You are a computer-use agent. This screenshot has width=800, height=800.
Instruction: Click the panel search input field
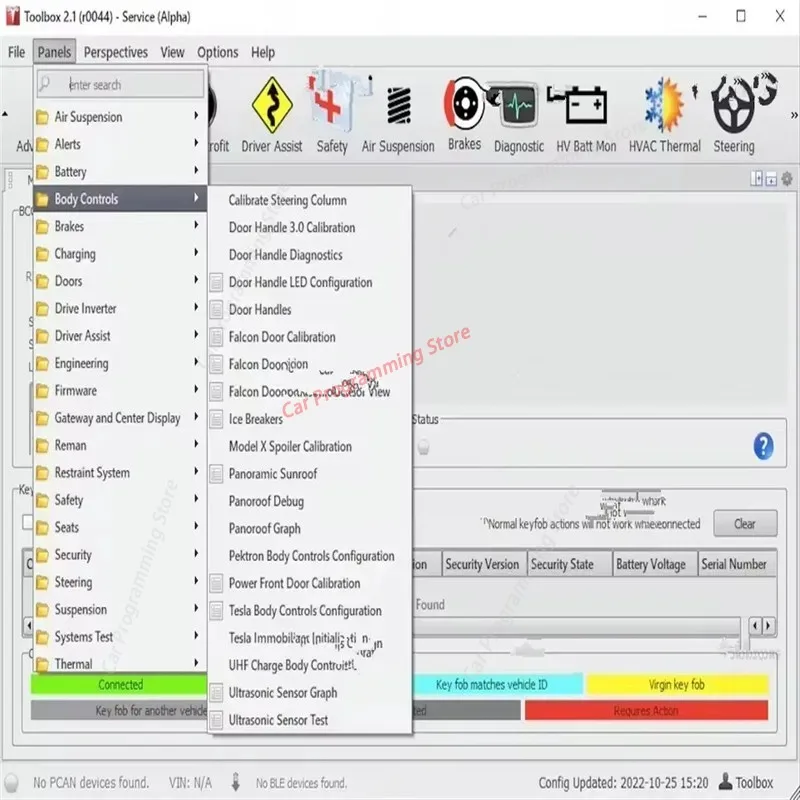coord(120,84)
